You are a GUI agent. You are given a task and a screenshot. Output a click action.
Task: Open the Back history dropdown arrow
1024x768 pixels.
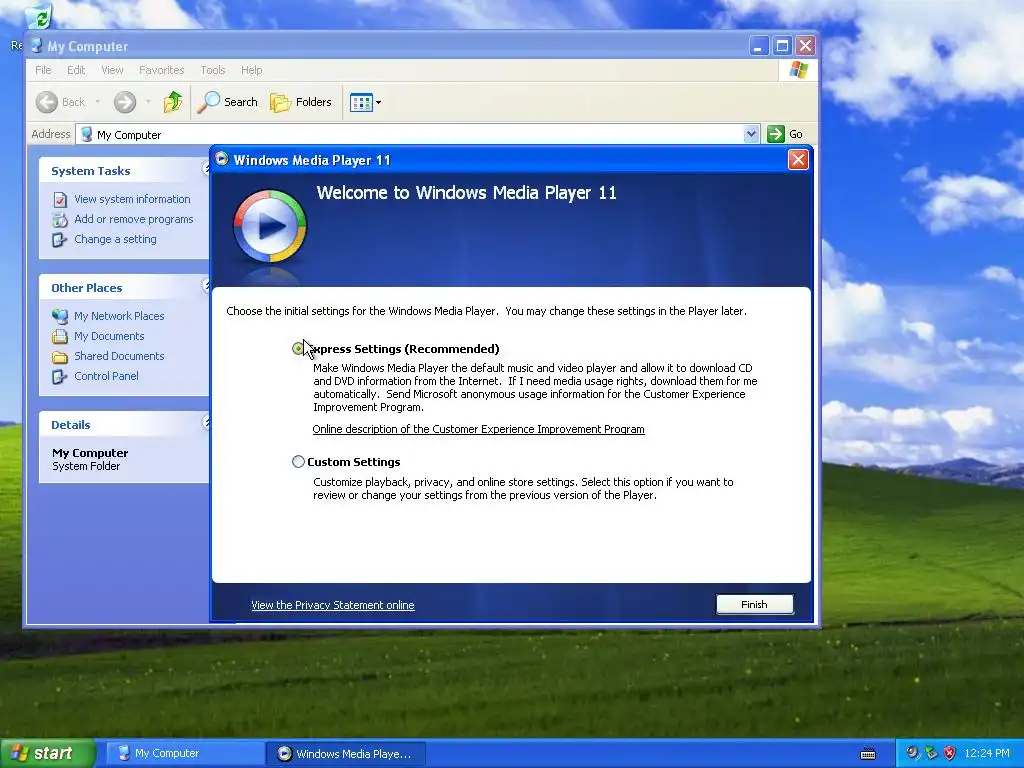(x=98, y=102)
